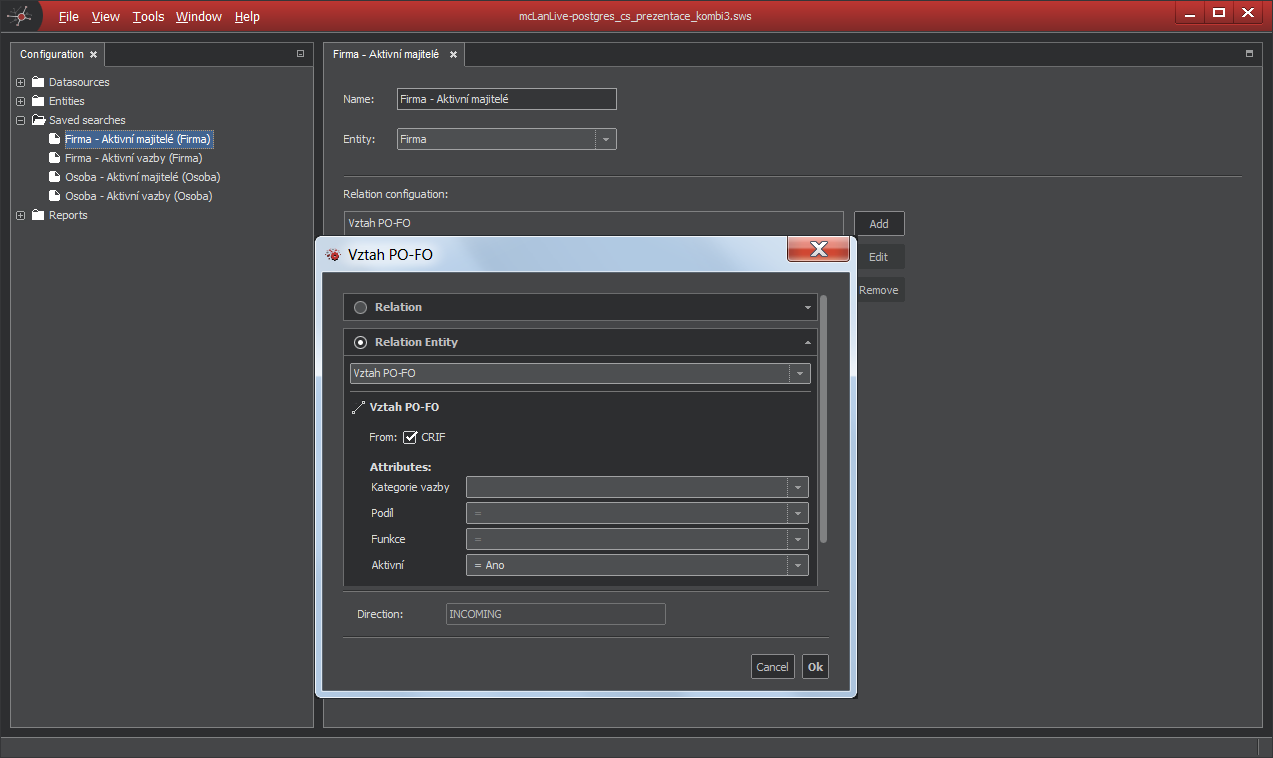
Task: Click file icon of Osoba - Aktivní majitelé
Action: [55, 177]
